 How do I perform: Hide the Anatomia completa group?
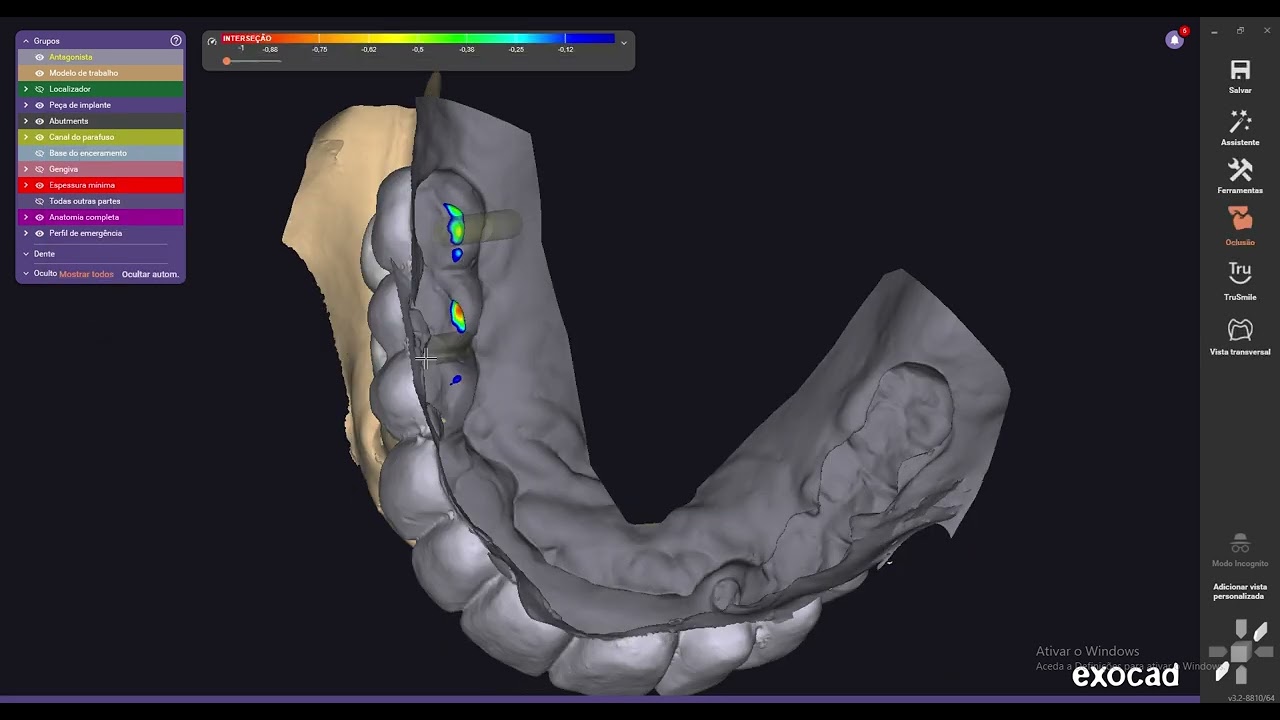pos(40,217)
